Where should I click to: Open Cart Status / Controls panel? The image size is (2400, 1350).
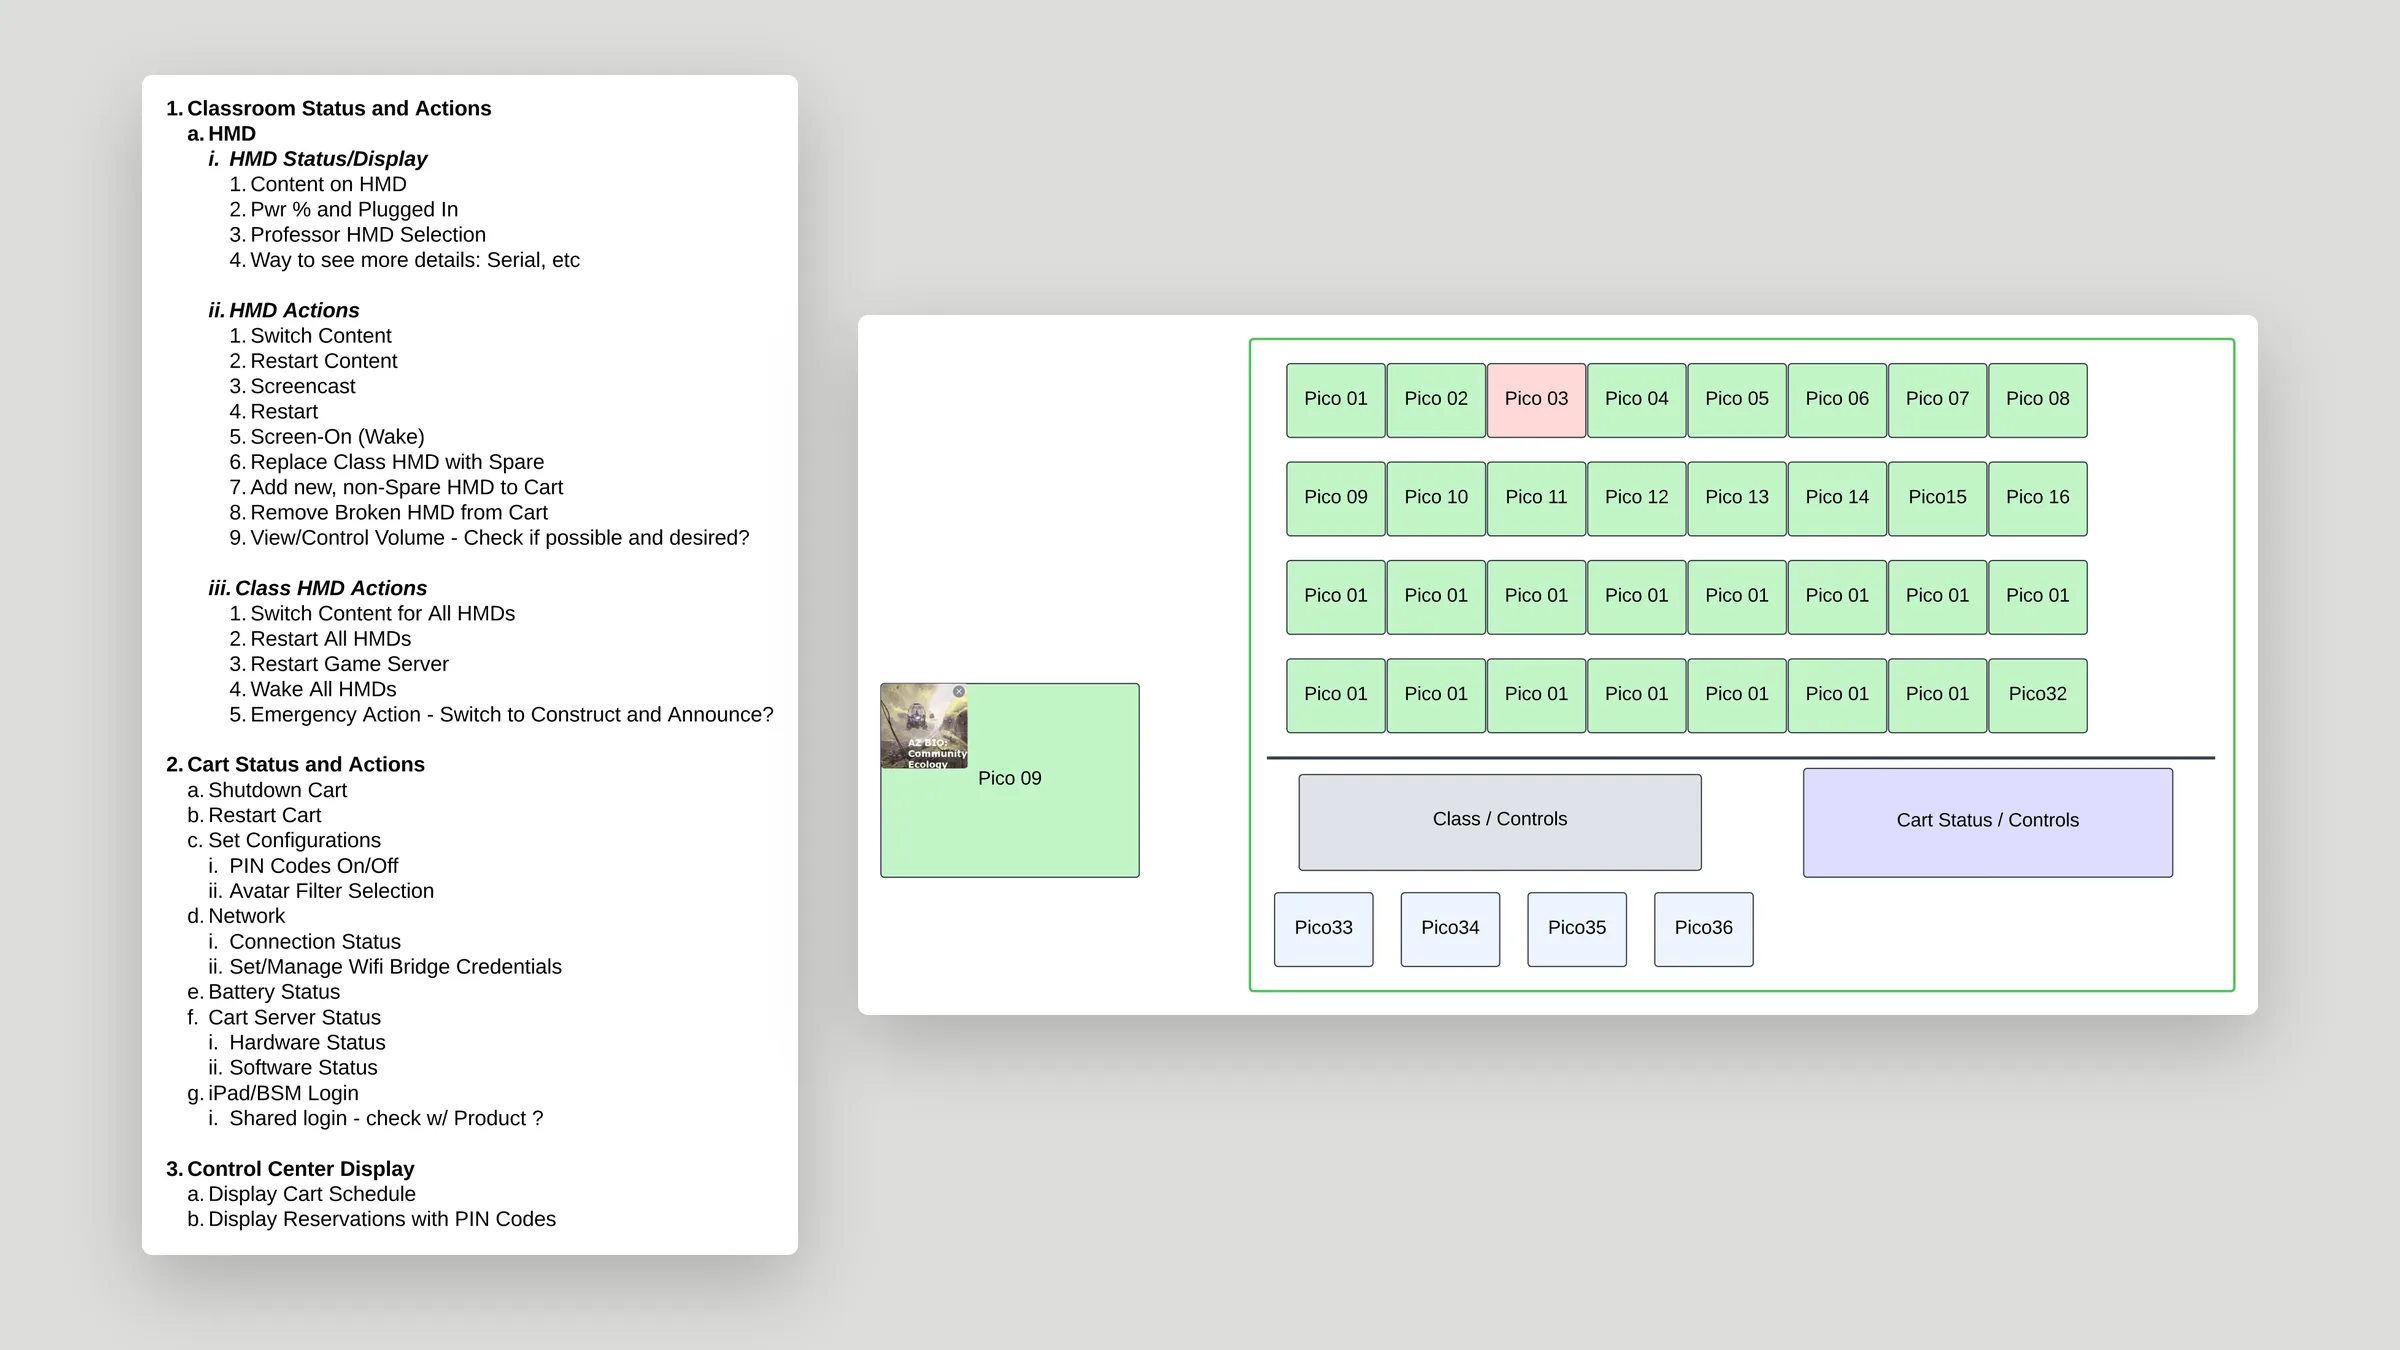1988,822
